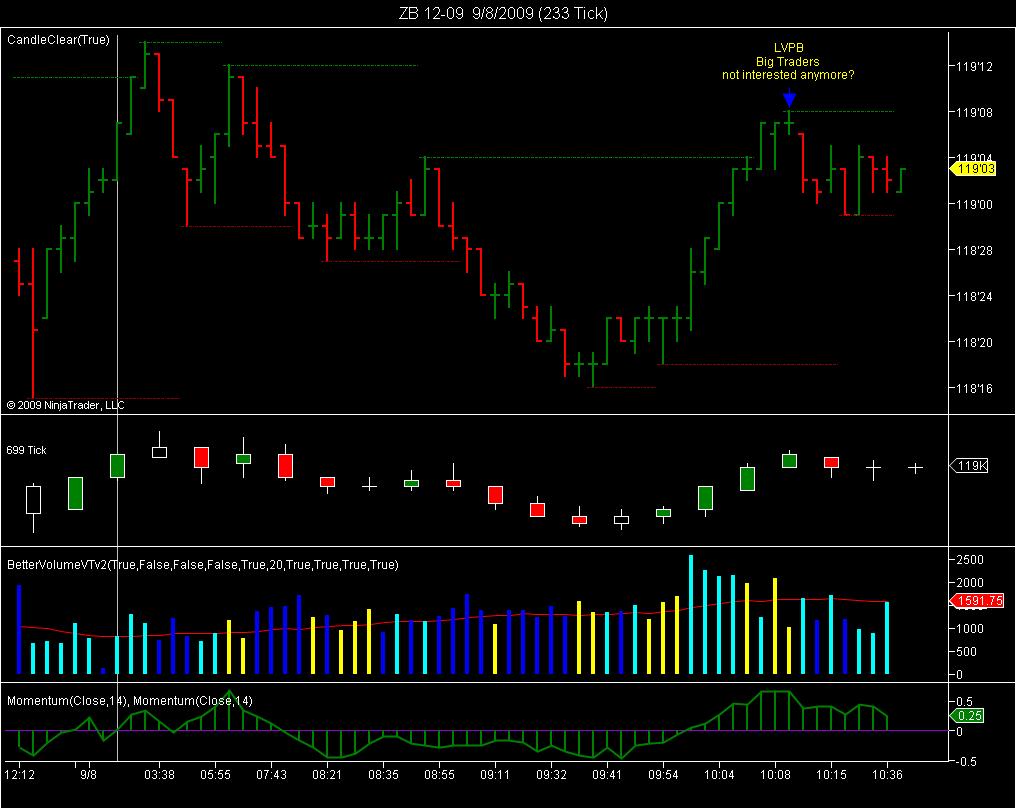The width and height of the screenshot is (1016, 809).
Task: Click the 10:36 time axis label
Action: [x=887, y=775]
